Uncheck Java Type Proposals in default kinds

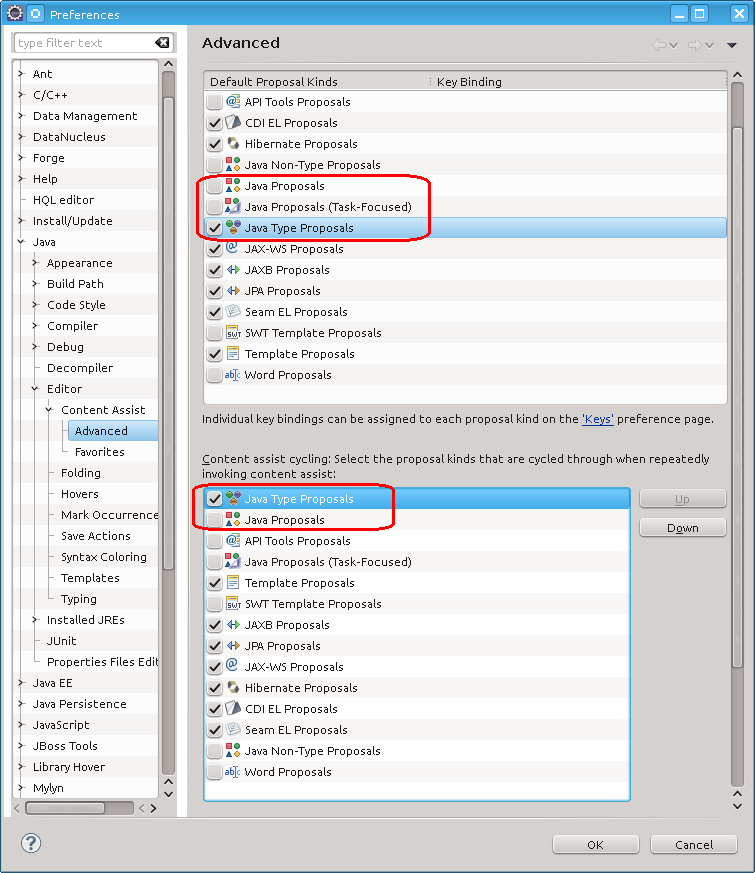(x=214, y=228)
